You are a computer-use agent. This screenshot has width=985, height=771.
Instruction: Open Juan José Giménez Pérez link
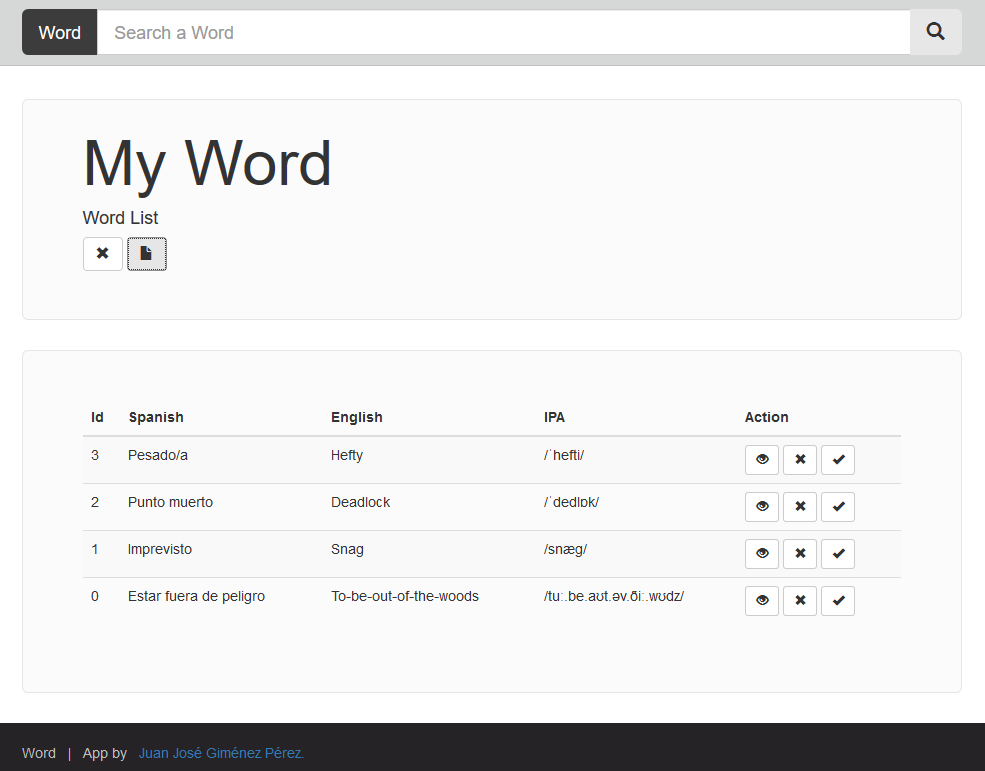221,753
